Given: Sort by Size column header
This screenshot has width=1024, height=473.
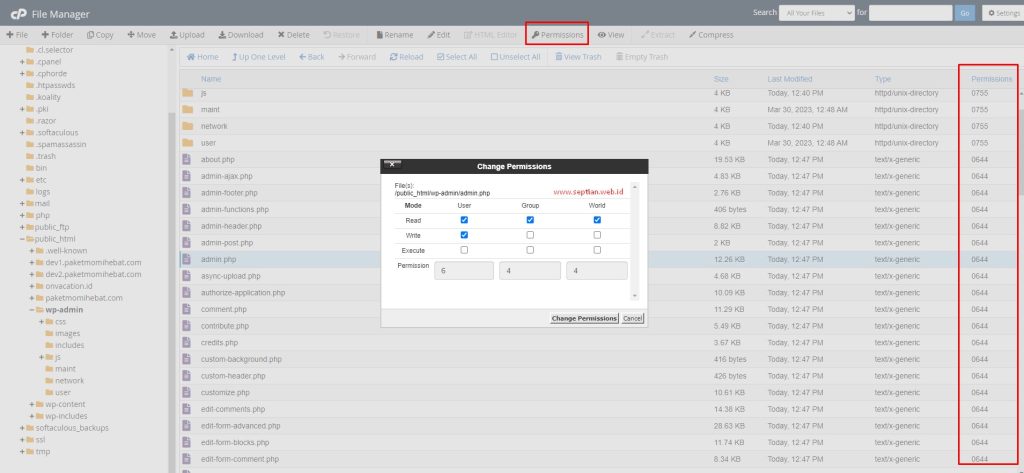Looking at the screenshot, I should tap(721, 79).
